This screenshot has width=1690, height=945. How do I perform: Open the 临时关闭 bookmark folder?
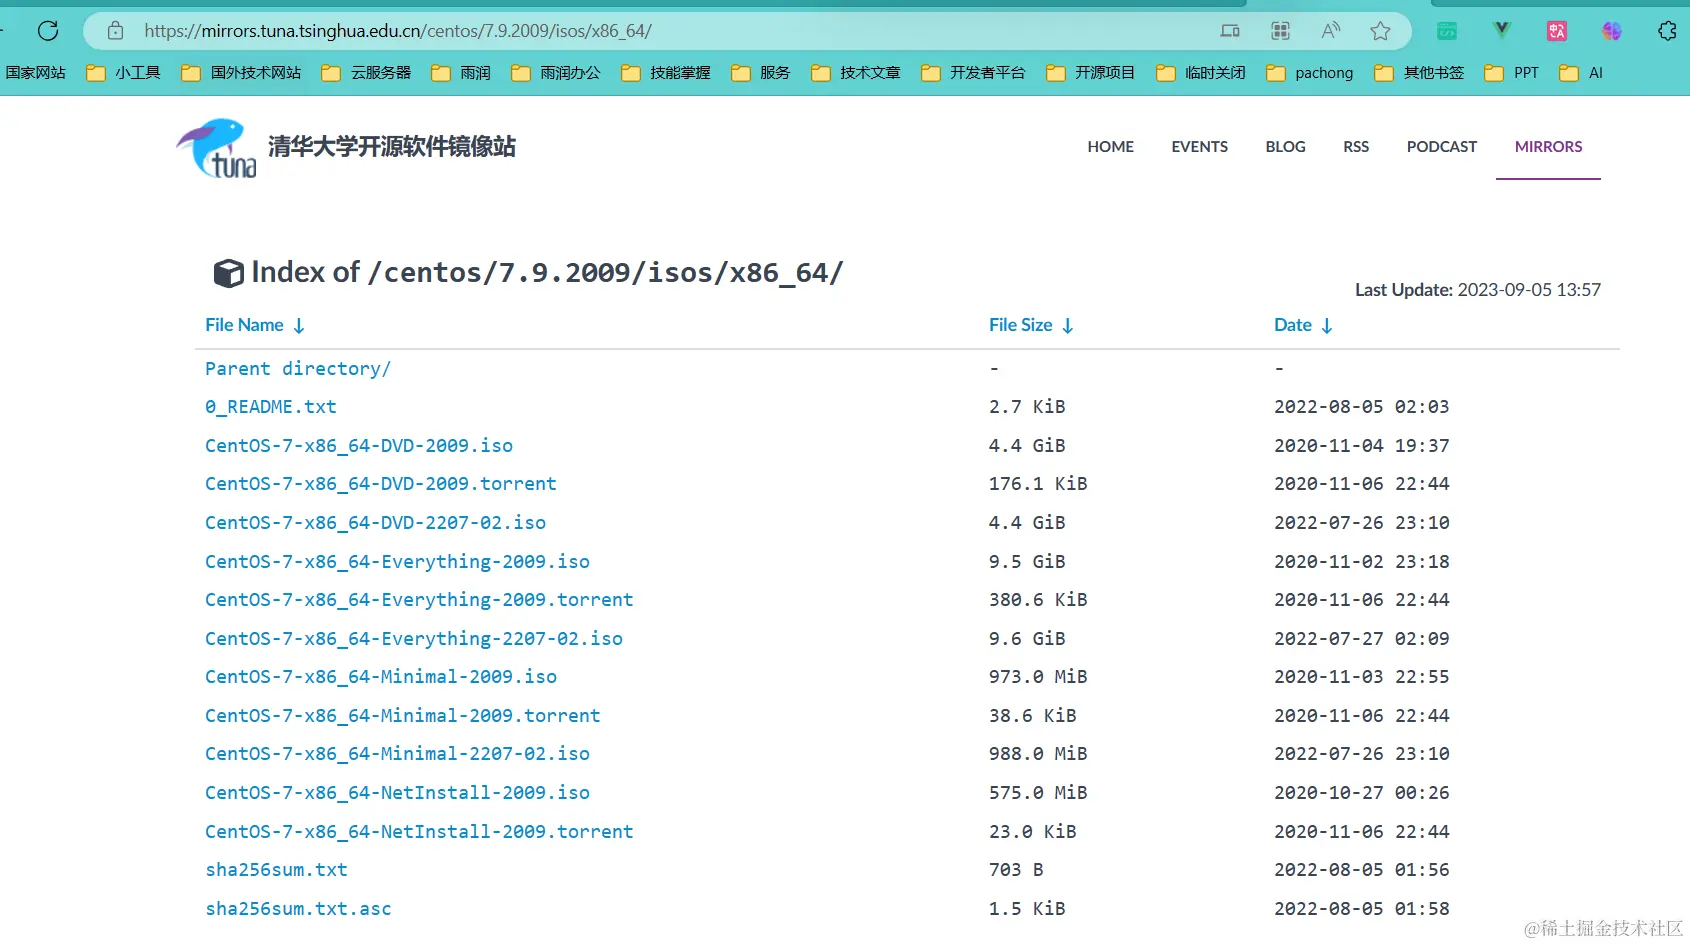(x=1201, y=73)
